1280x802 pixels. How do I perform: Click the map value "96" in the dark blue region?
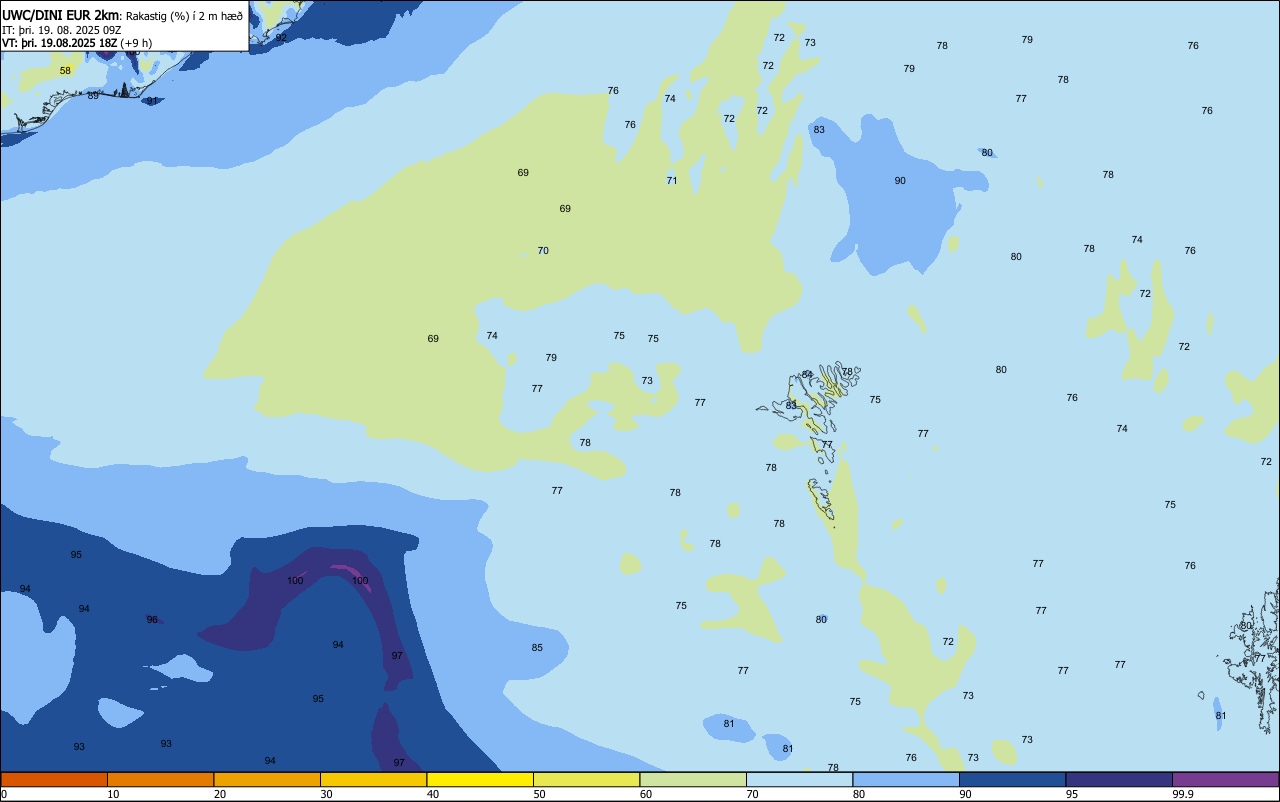152,620
